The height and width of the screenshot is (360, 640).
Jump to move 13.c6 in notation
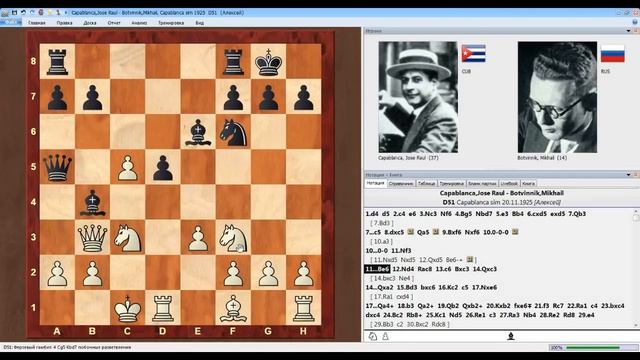coord(443,269)
